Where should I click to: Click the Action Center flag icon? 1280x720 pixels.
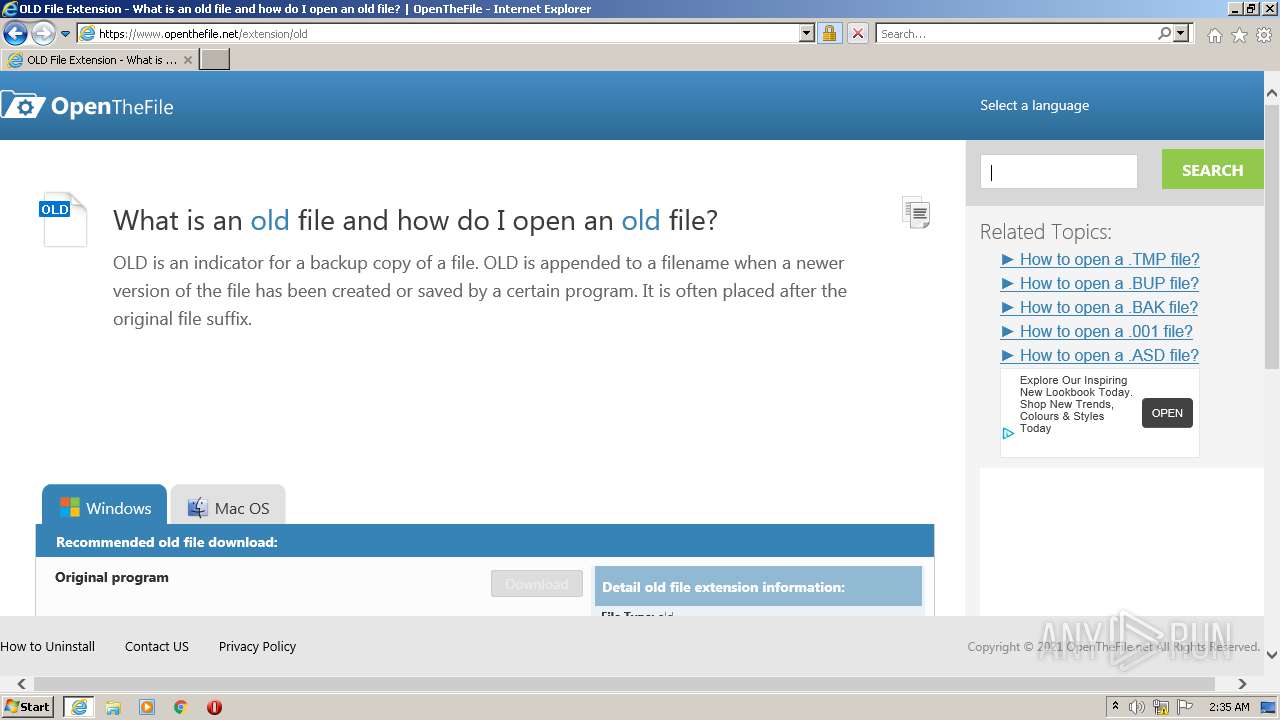click(1185, 707)
